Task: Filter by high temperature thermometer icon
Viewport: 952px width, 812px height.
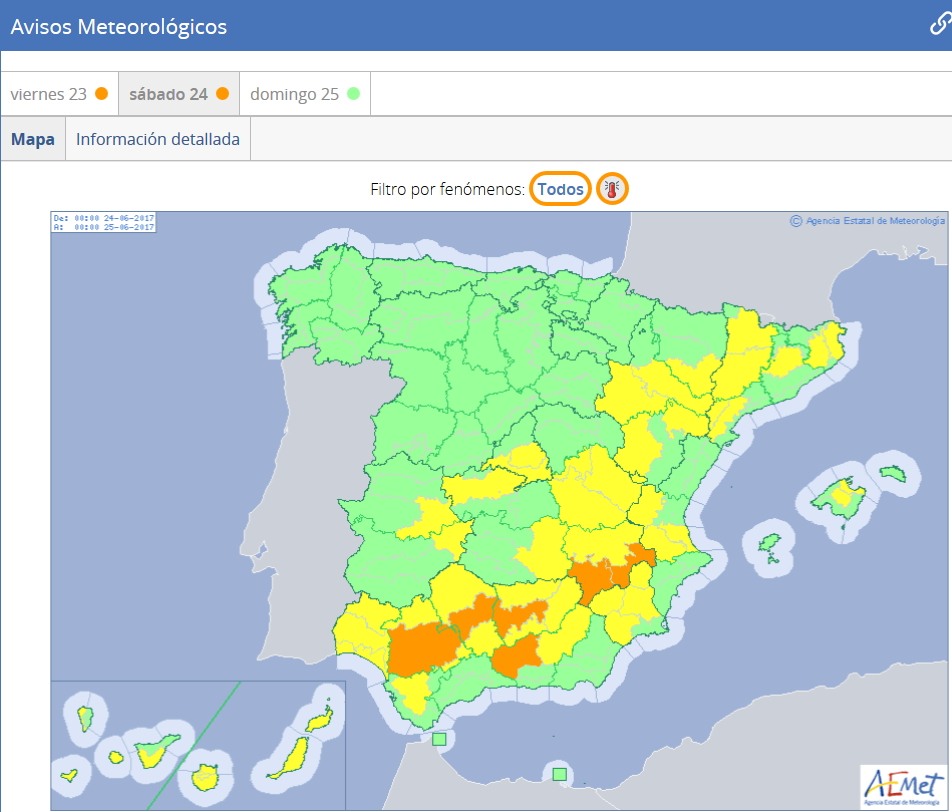Action: click(x=612, y=189)
